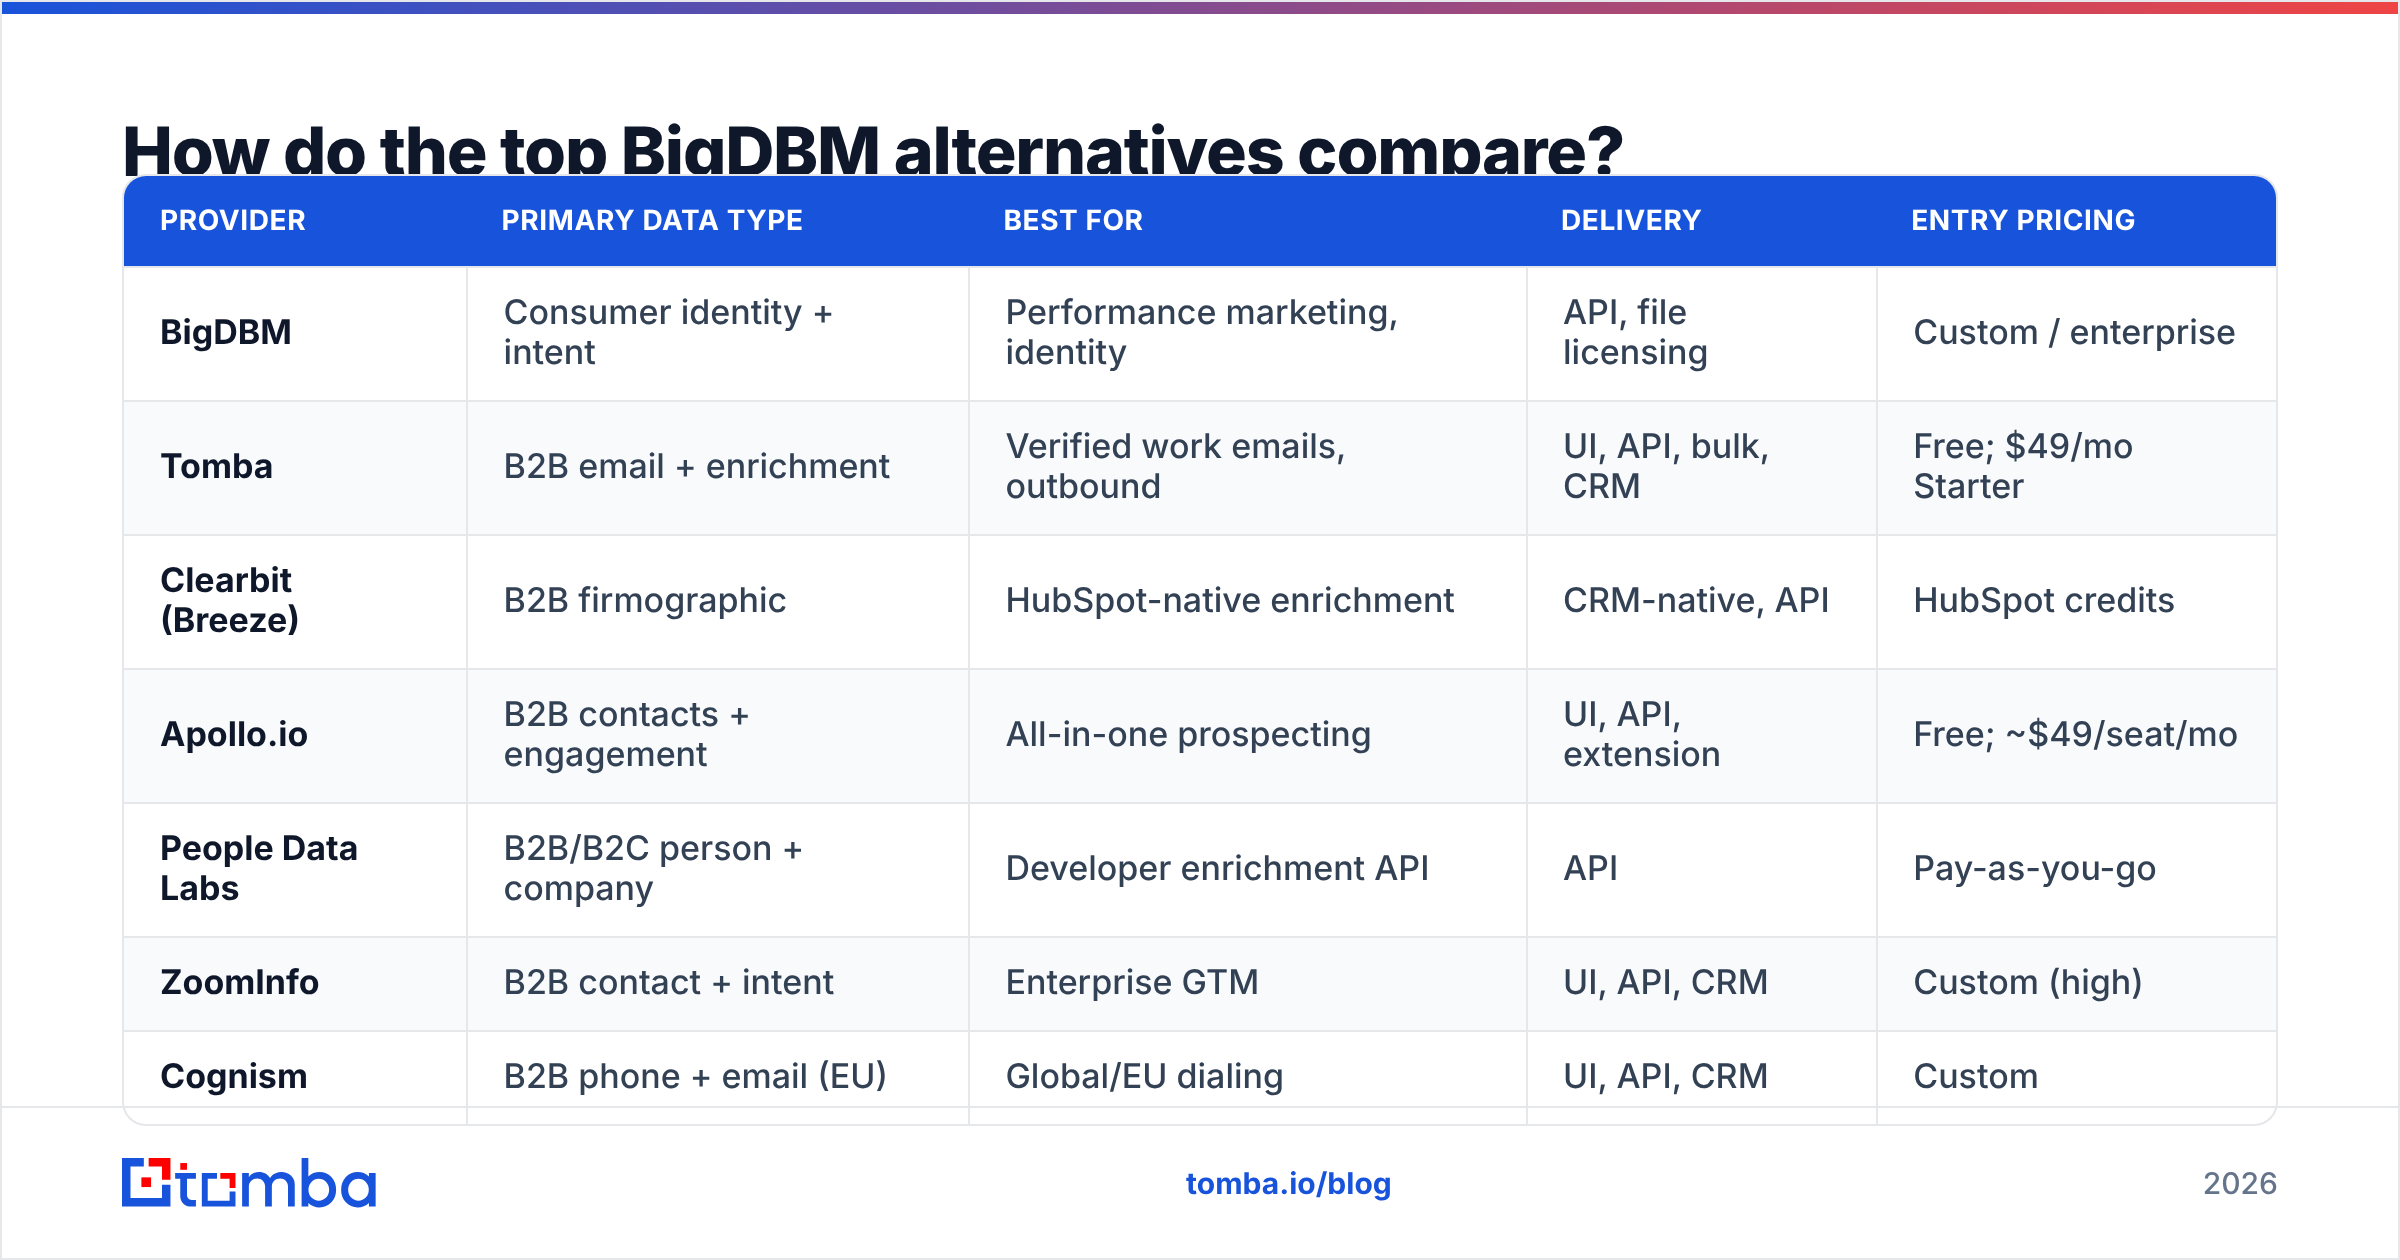2400x1260 pixels.
Task: Select 'B2B firmographic' cell
Action: [x=718, y=601]
